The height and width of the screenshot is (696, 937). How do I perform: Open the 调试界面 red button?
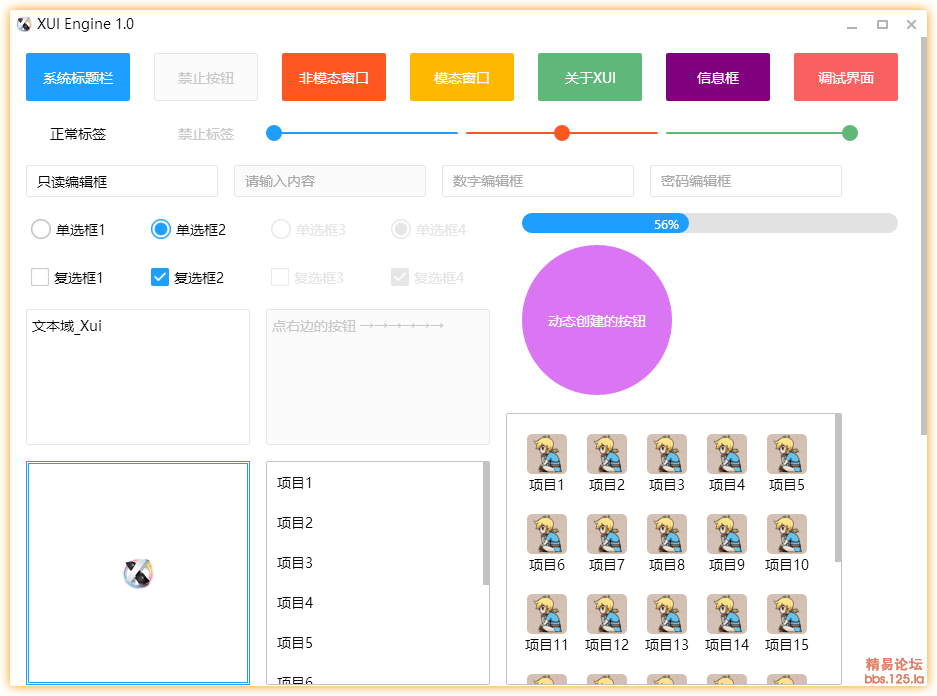coord(846,77)
